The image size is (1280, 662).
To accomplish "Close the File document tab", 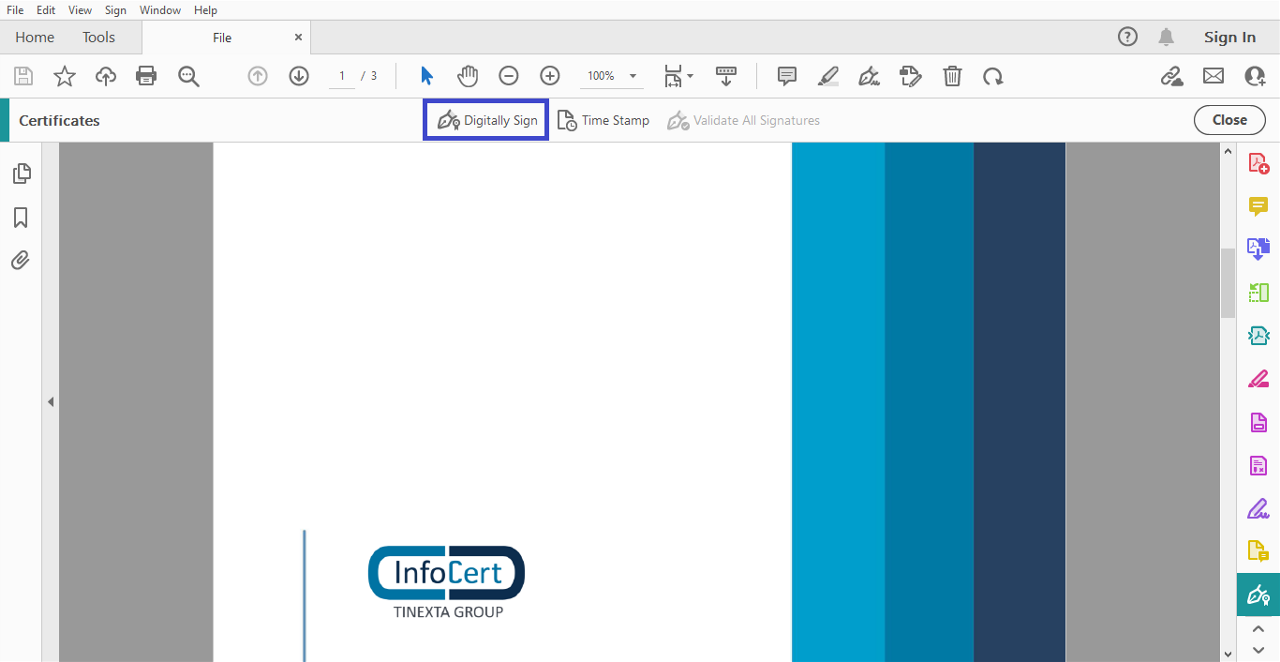I will point(298,37).
